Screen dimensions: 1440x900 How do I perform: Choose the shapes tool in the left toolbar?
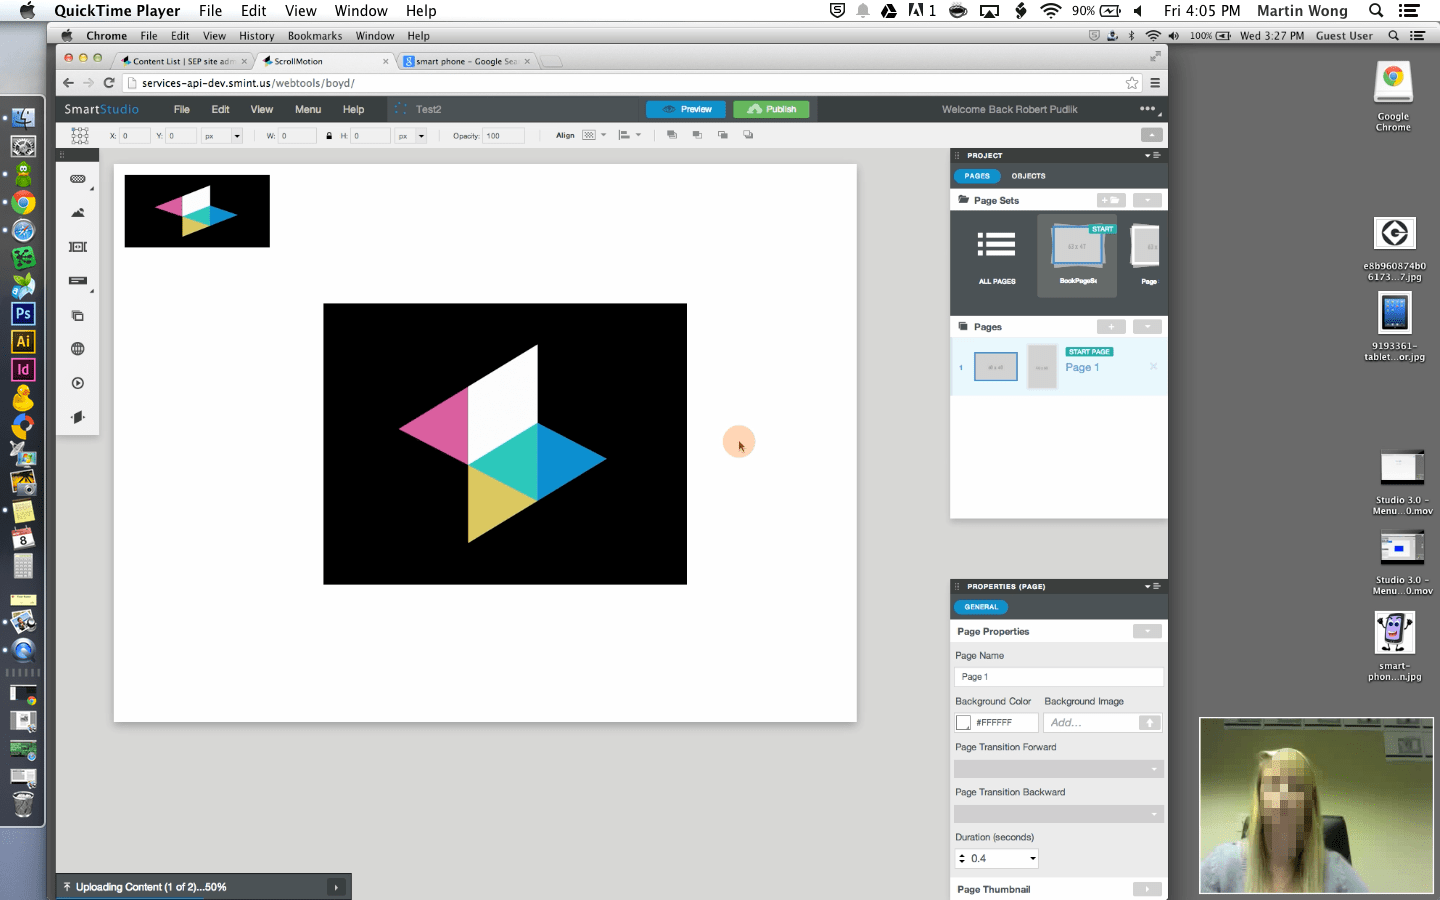pos(78,178)
